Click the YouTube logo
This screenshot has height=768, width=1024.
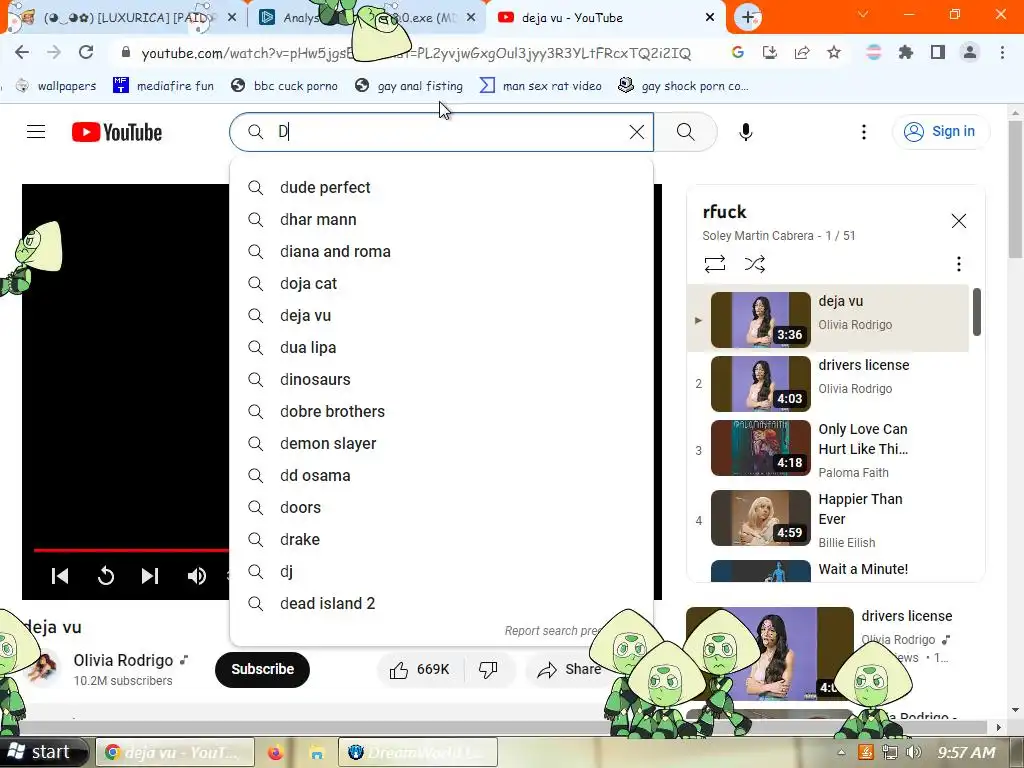pyautogui.click(x=117, y=132)
